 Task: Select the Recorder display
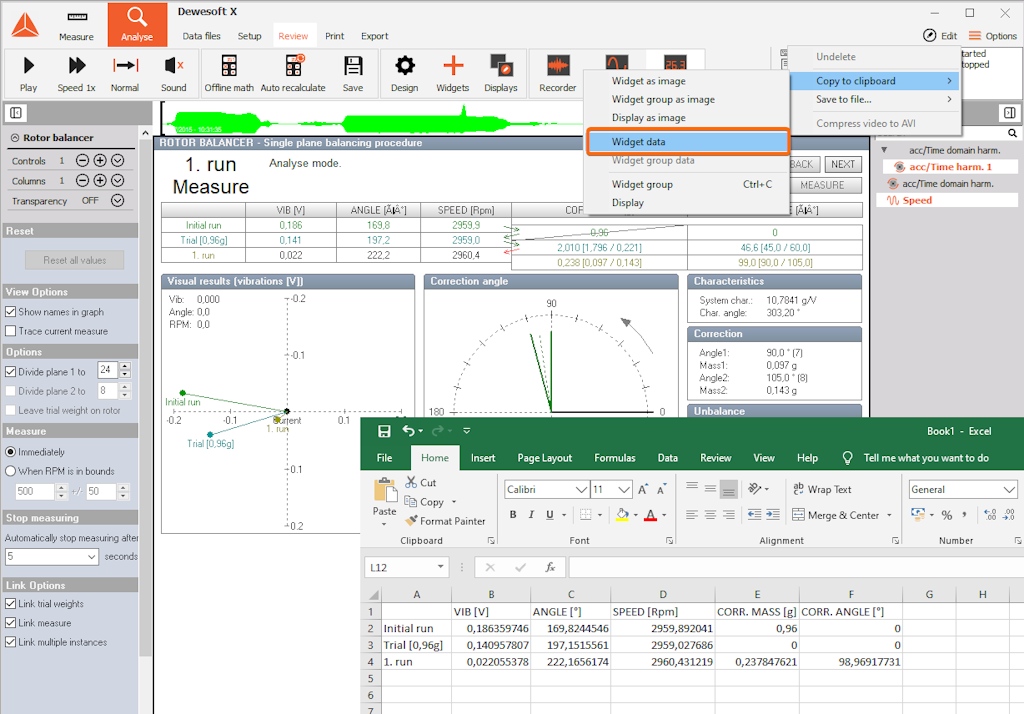(558, 73)
